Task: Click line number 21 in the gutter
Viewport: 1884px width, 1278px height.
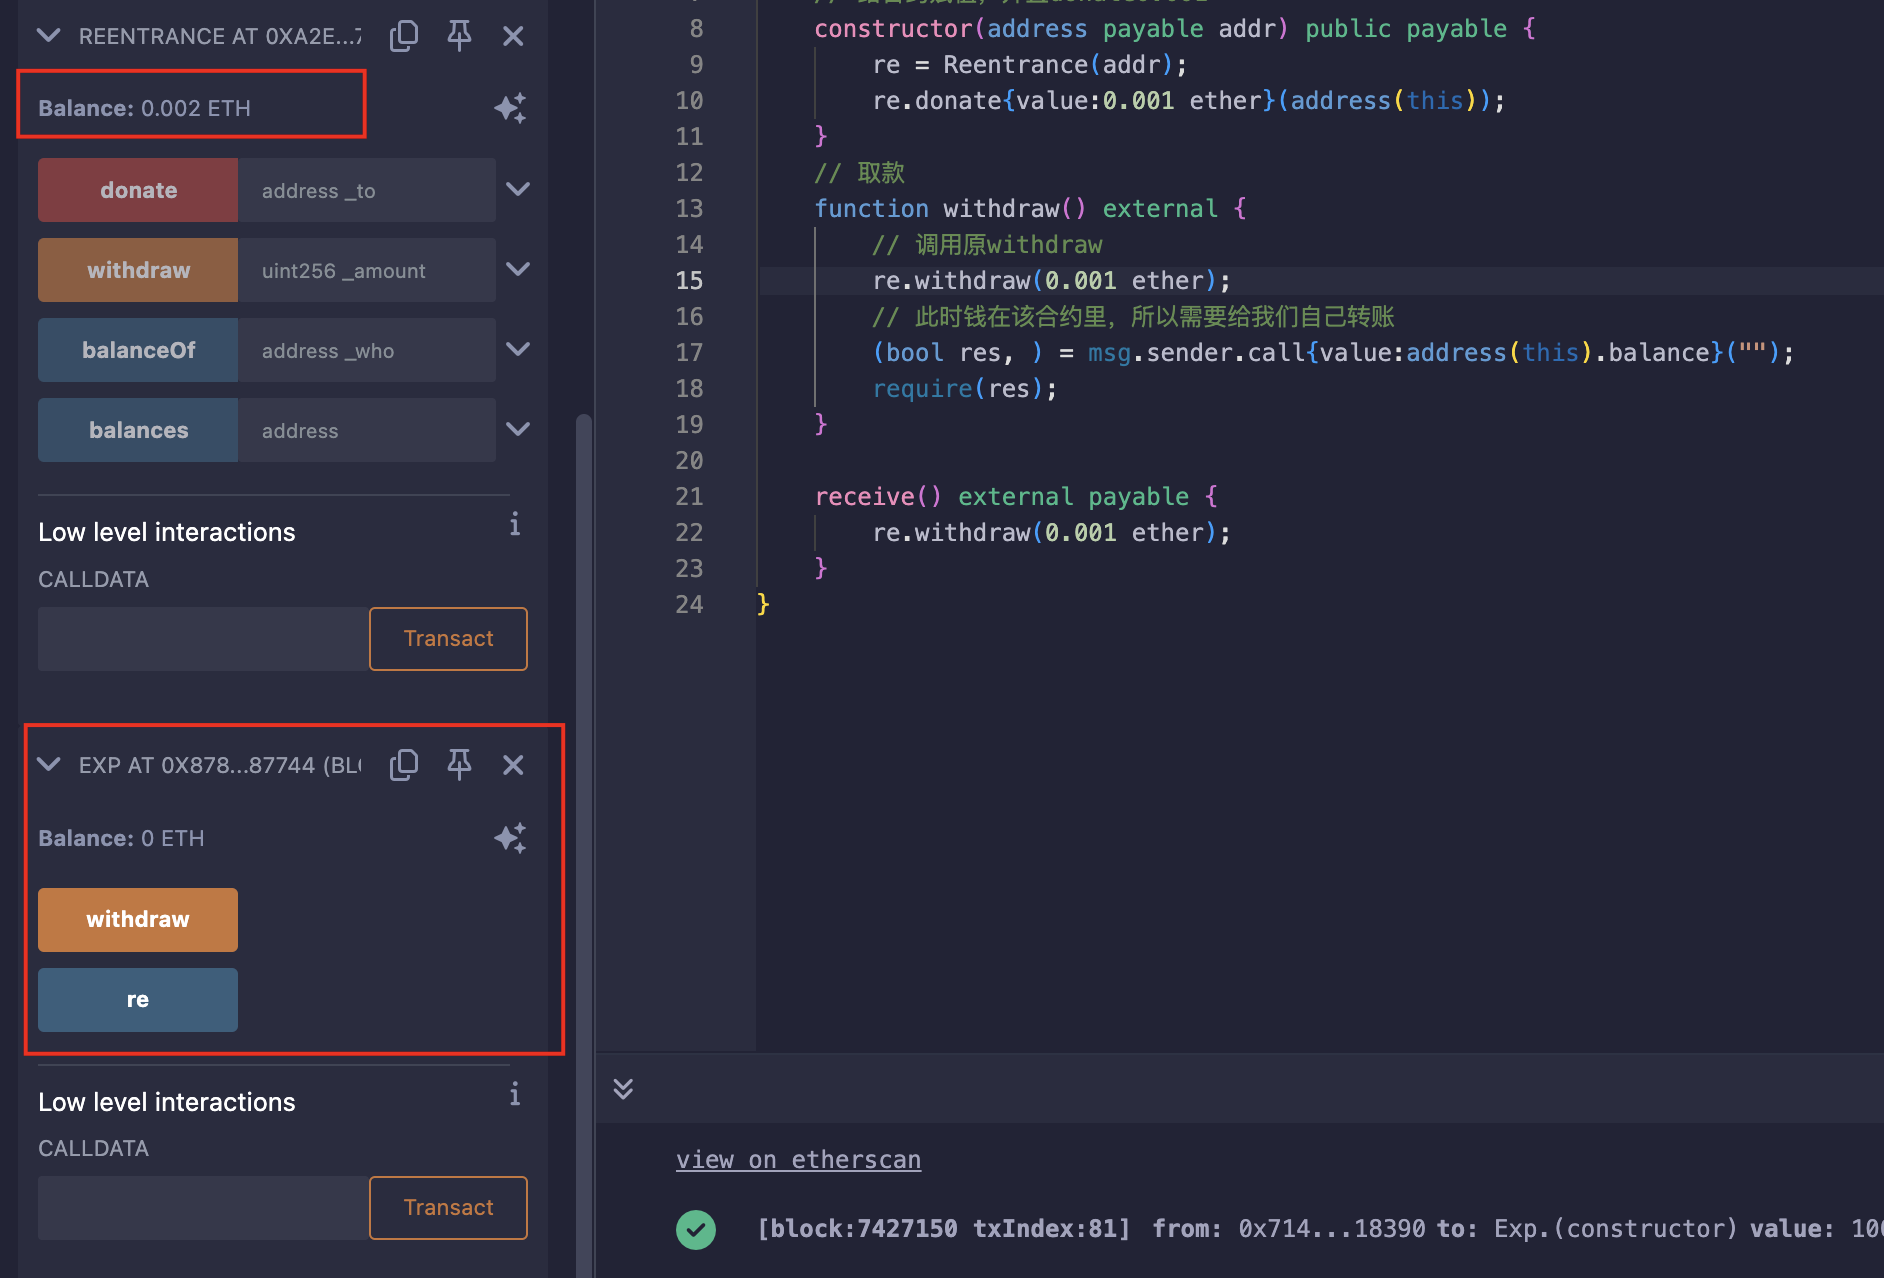Action: tap(689, 497)
